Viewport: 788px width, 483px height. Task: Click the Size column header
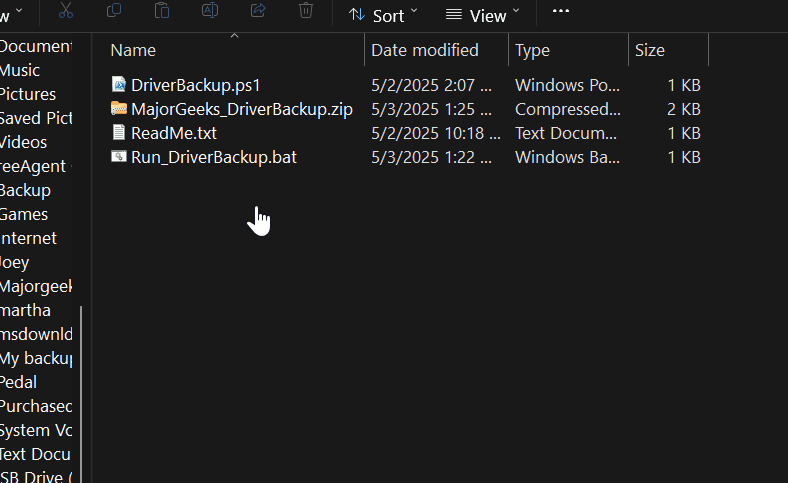coord(650,50)
